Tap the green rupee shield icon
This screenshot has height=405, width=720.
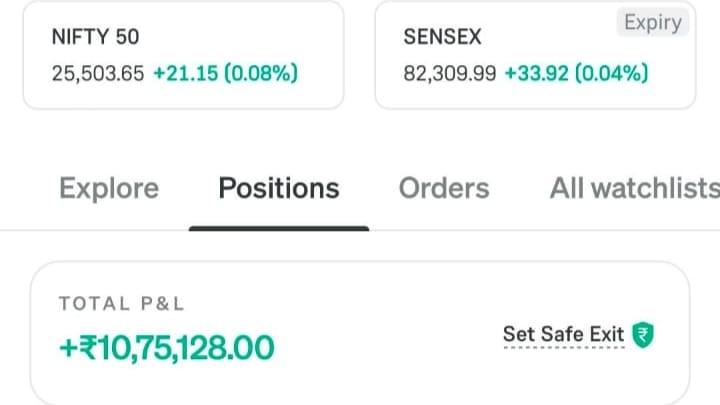(x=643, y=335)
